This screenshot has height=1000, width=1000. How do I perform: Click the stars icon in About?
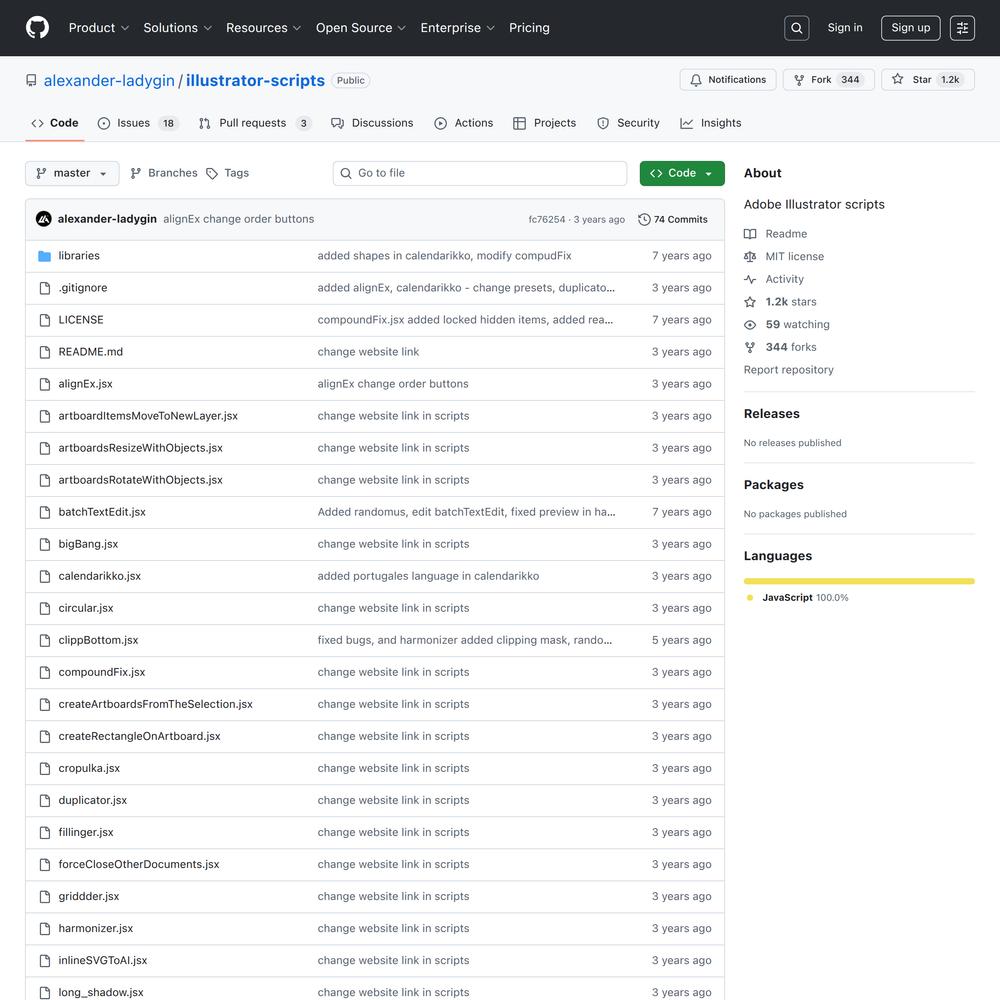750,302
